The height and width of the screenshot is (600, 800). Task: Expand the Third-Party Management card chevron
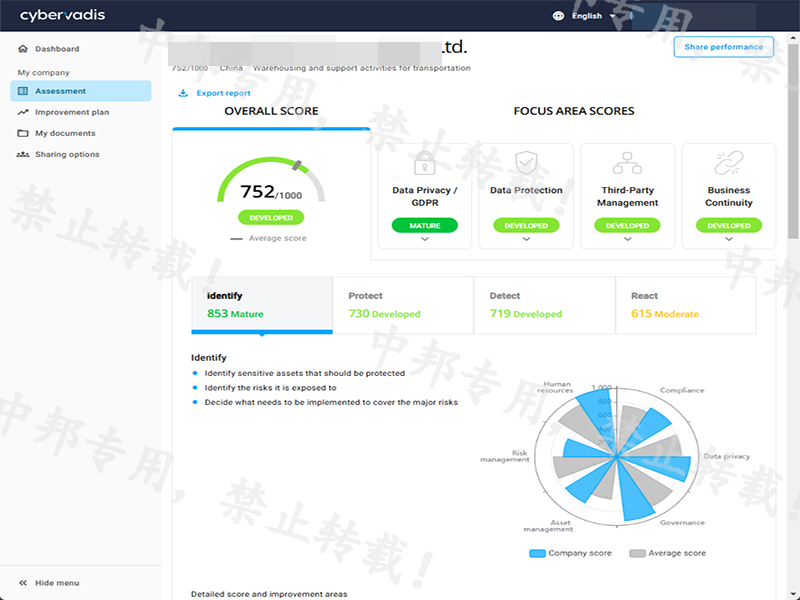click(x=627, y=239)
